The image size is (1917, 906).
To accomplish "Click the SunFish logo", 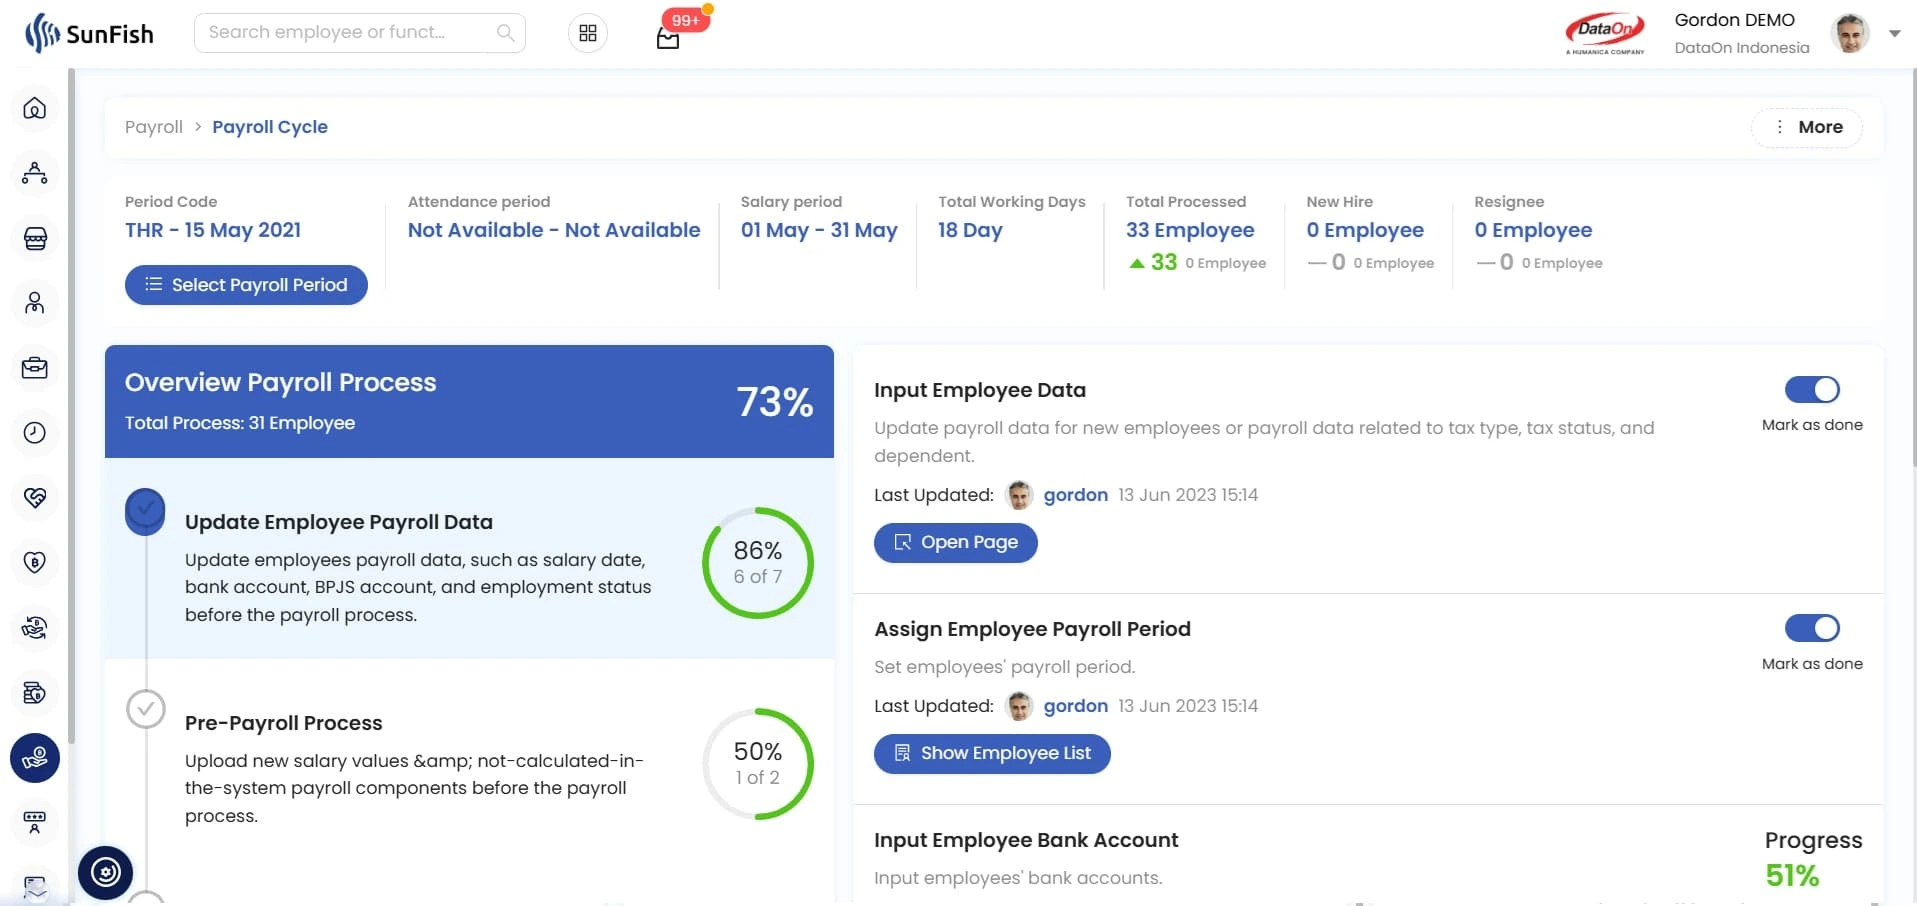I will [x=90, y=33].
